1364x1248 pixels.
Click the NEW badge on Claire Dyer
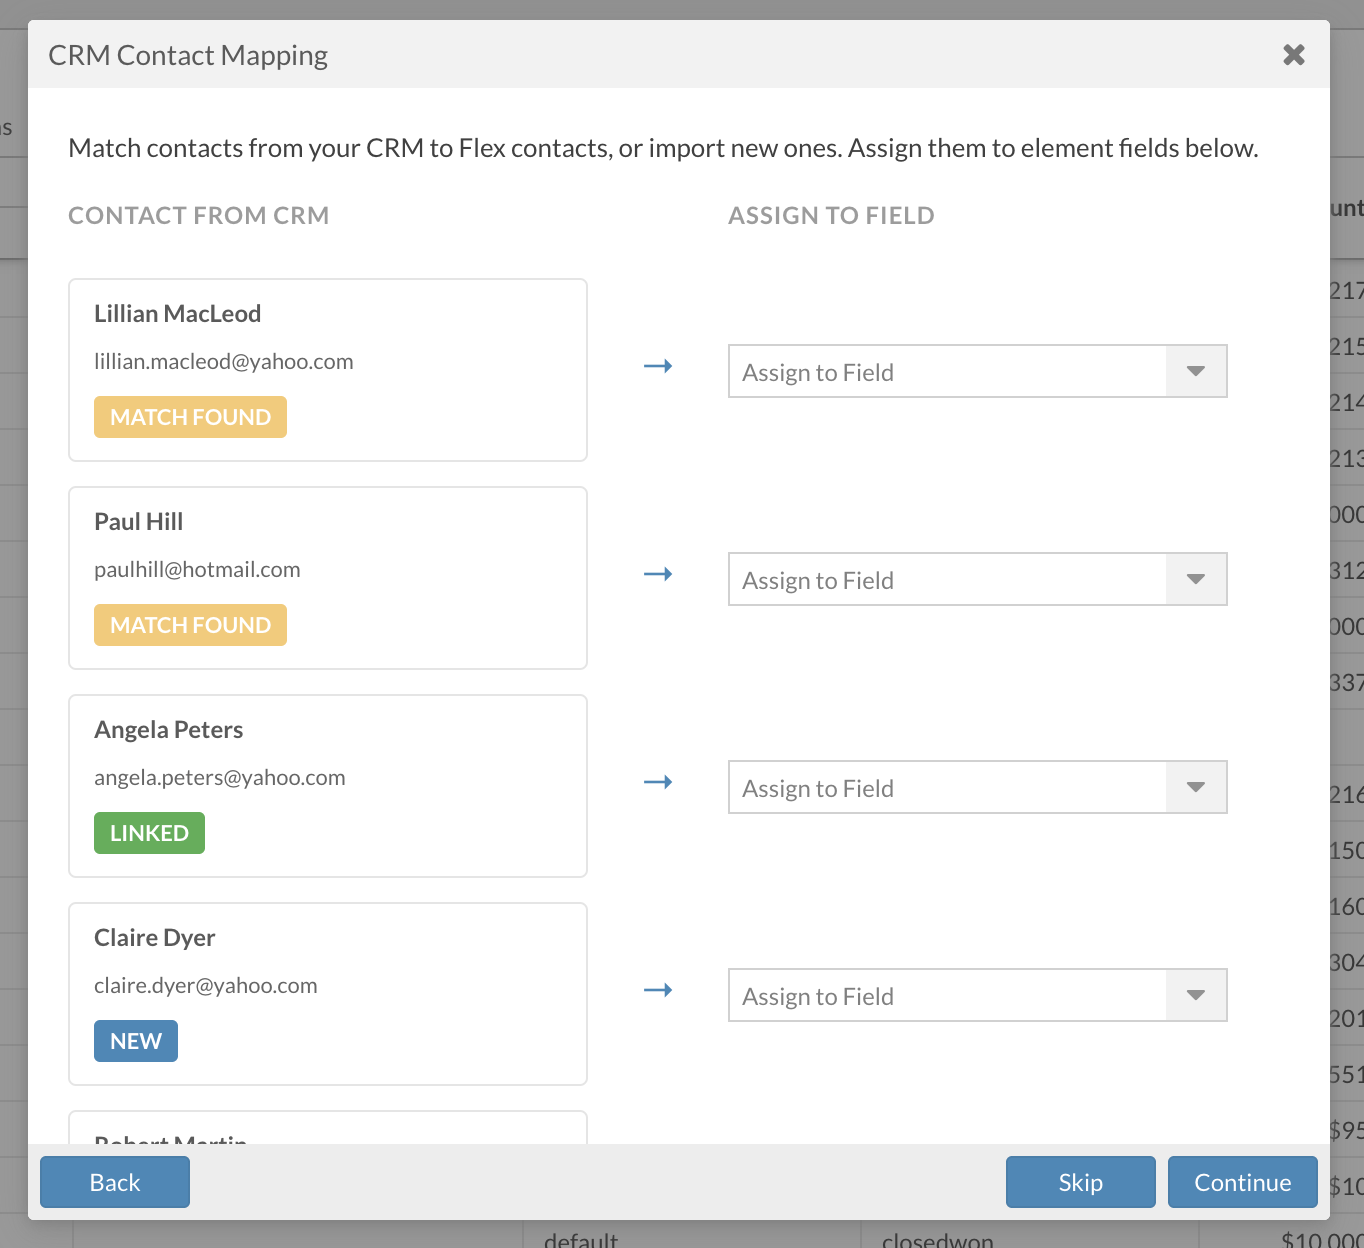tap(136, 1041)
